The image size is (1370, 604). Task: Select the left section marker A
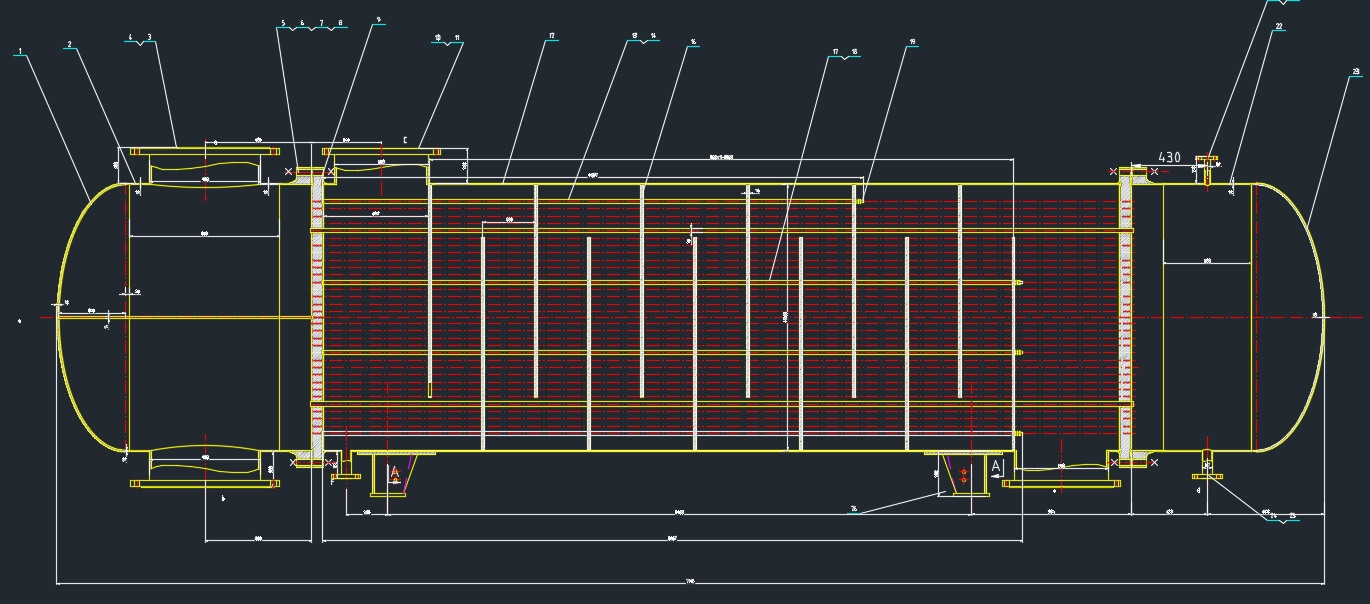click(x=395, y=472)
